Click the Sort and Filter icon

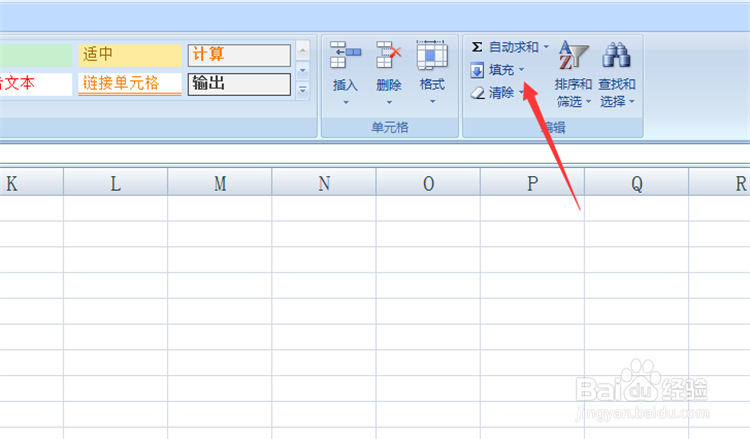[573, 55]
